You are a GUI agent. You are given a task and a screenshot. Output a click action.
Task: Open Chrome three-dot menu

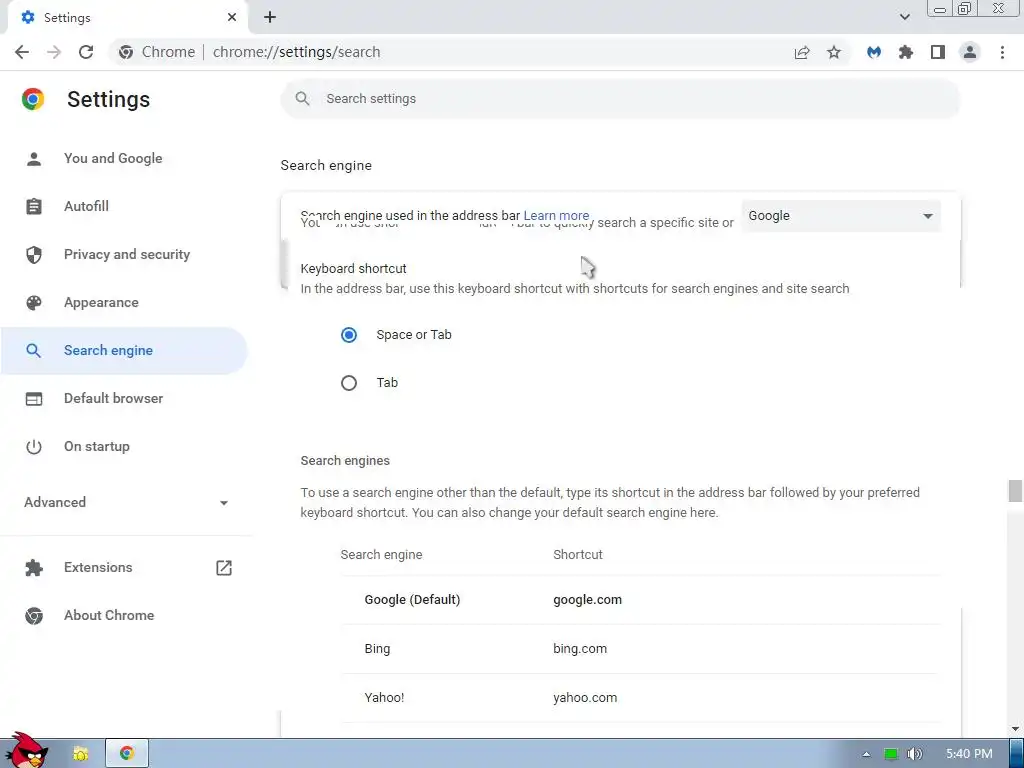[x=1002, y=52]
